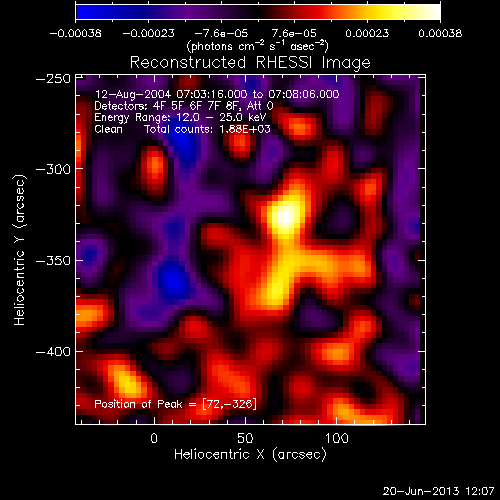Click the Heliocentric Y (arcsec) axis label
The width and height of the screenshot is (500, 500).
(x=19, y=250)
